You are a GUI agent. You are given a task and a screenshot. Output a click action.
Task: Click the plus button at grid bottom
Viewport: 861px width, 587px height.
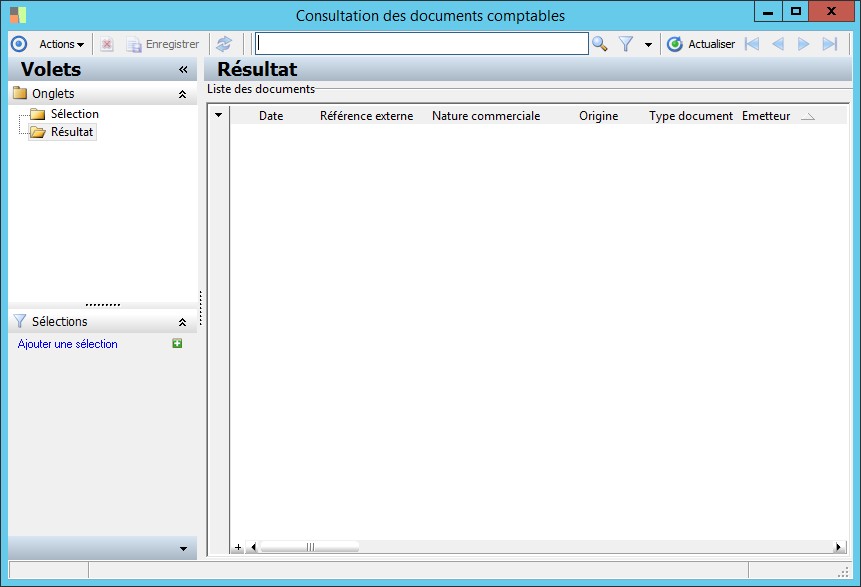click(x=238, y=547)
